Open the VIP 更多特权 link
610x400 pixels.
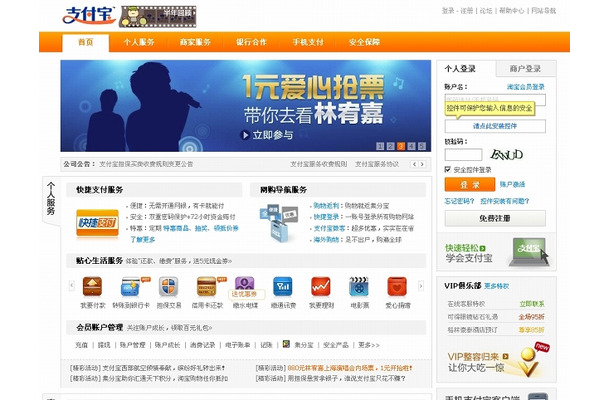coord(496,286)
